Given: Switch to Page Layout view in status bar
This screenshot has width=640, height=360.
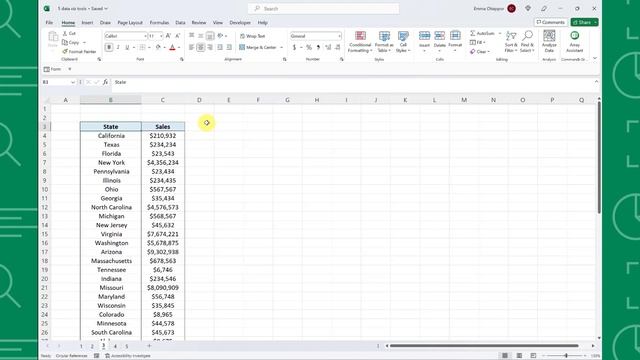Looking at the screenshot, I should pos(519,356).
